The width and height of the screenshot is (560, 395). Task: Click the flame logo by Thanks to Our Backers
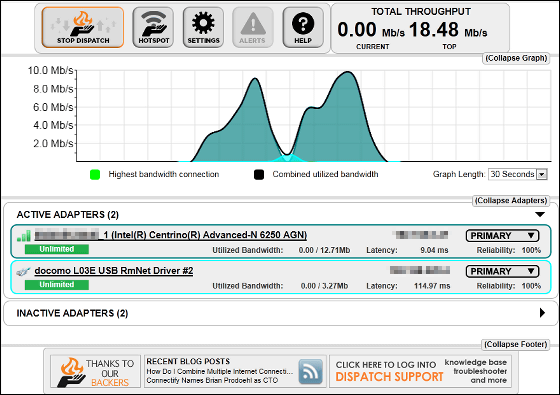coord(72,372)
